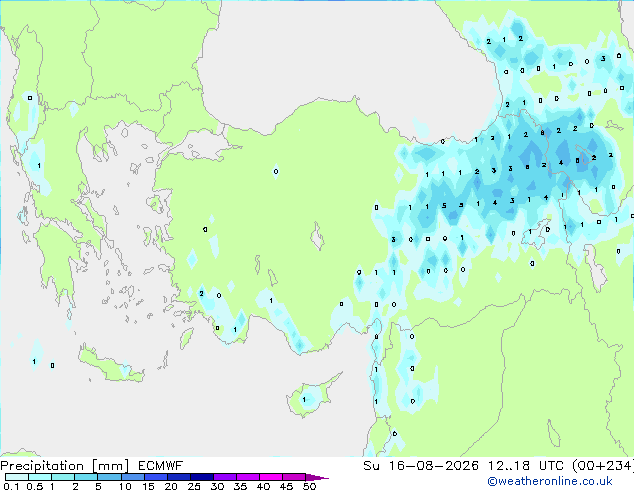Screen dimensions: 634x490
Task: Pick the legend swatch between 20 and 25
Action: coord(178,477)
